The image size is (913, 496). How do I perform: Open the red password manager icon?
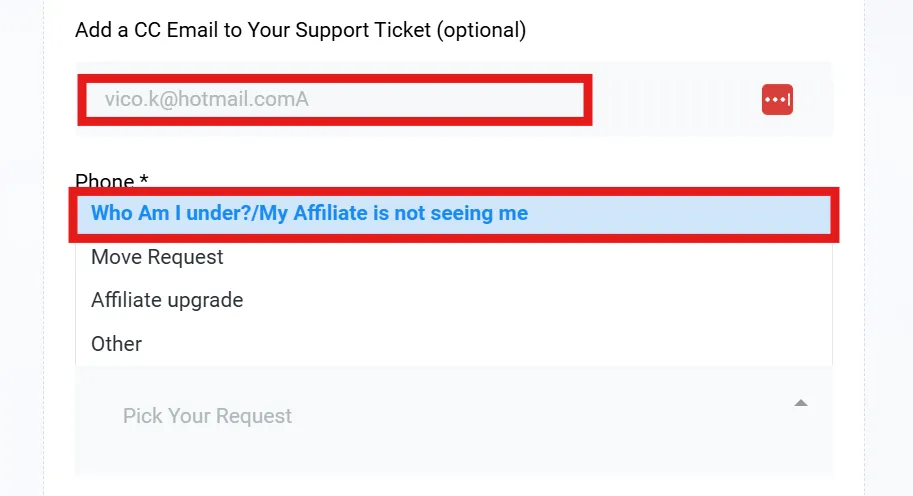tap(777, 100)
